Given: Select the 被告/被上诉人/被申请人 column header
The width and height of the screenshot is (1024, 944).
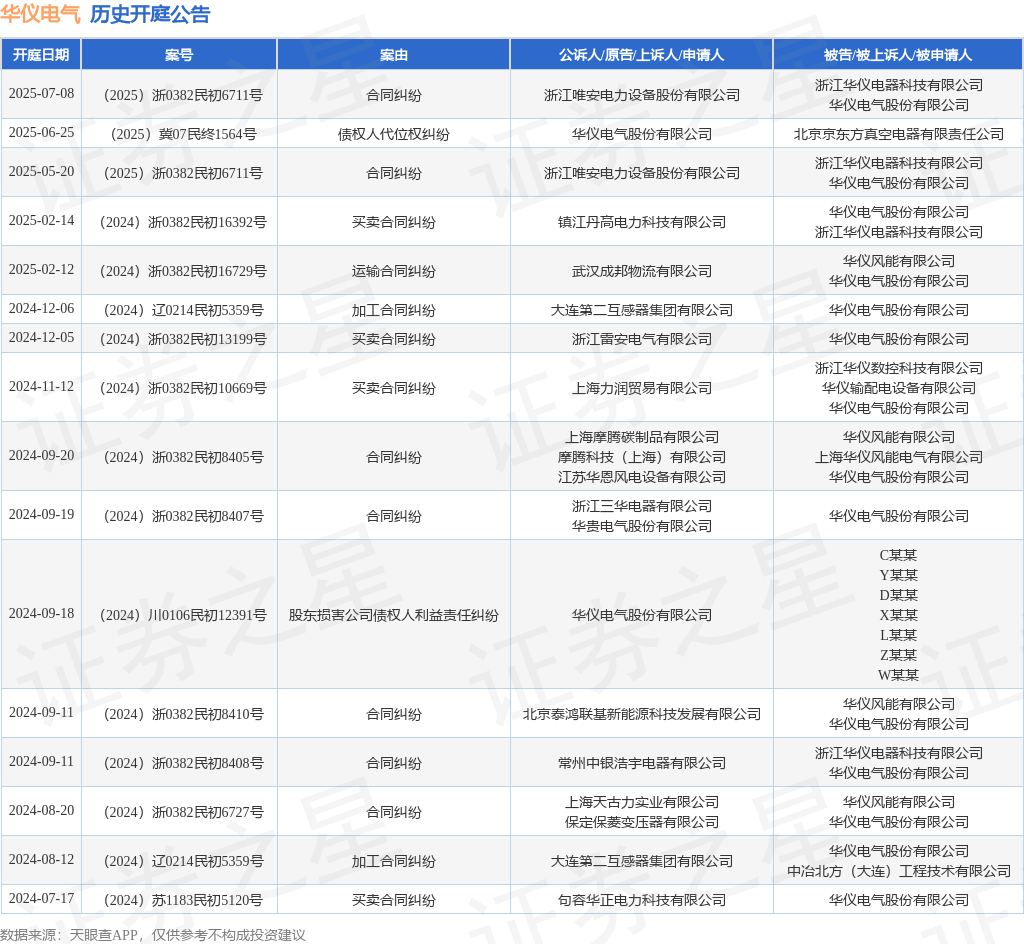Looking at the screenshot, I should coord(899,55).
